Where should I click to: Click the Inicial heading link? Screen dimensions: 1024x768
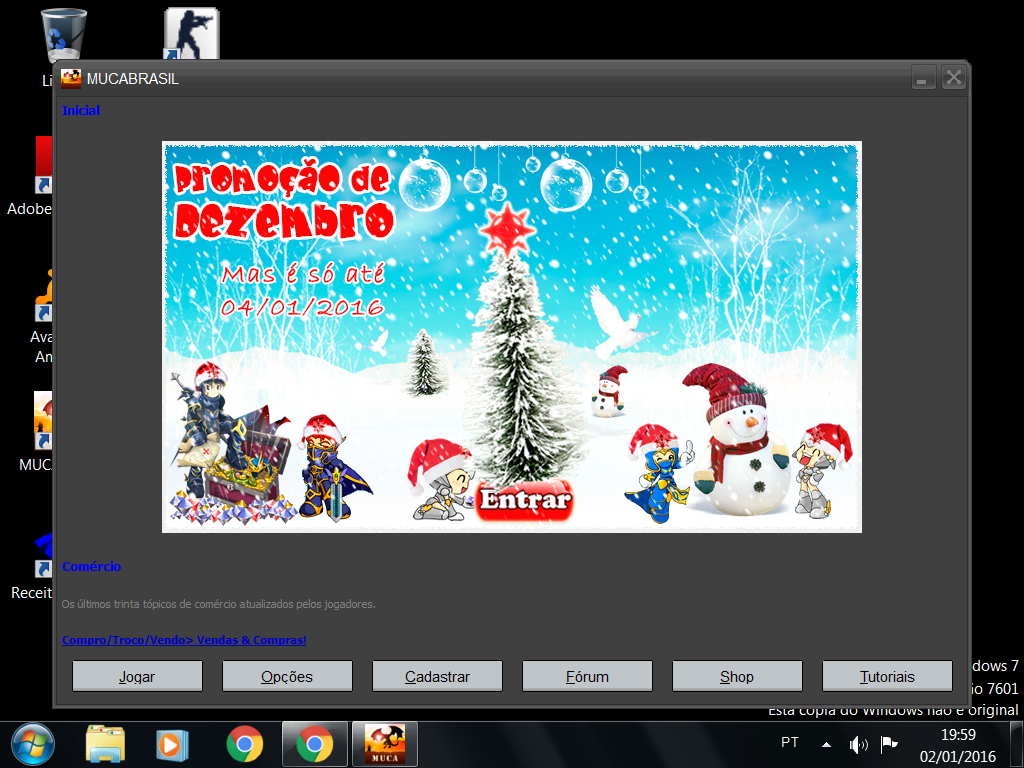click(81, 111)
